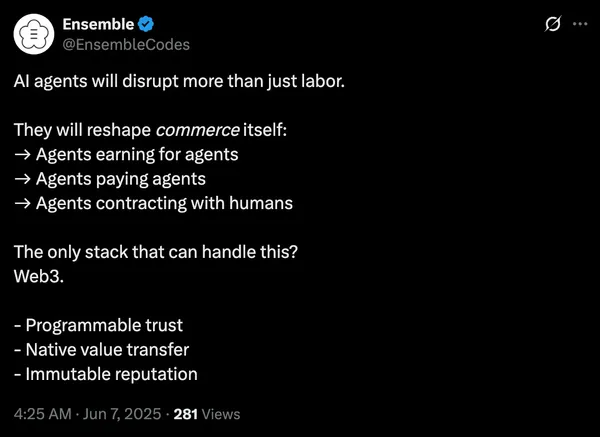The width and height of the screenshot is (600, 437).
Task: Click the only stack question line
Action: pyautogui.click(x=156, y=252)
